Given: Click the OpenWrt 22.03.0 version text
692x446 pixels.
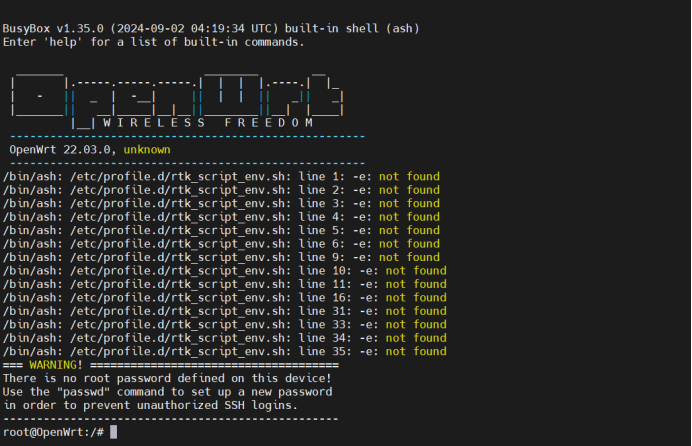Looking at the screenshot, I should pyautogui.click(x=62, y=150).
